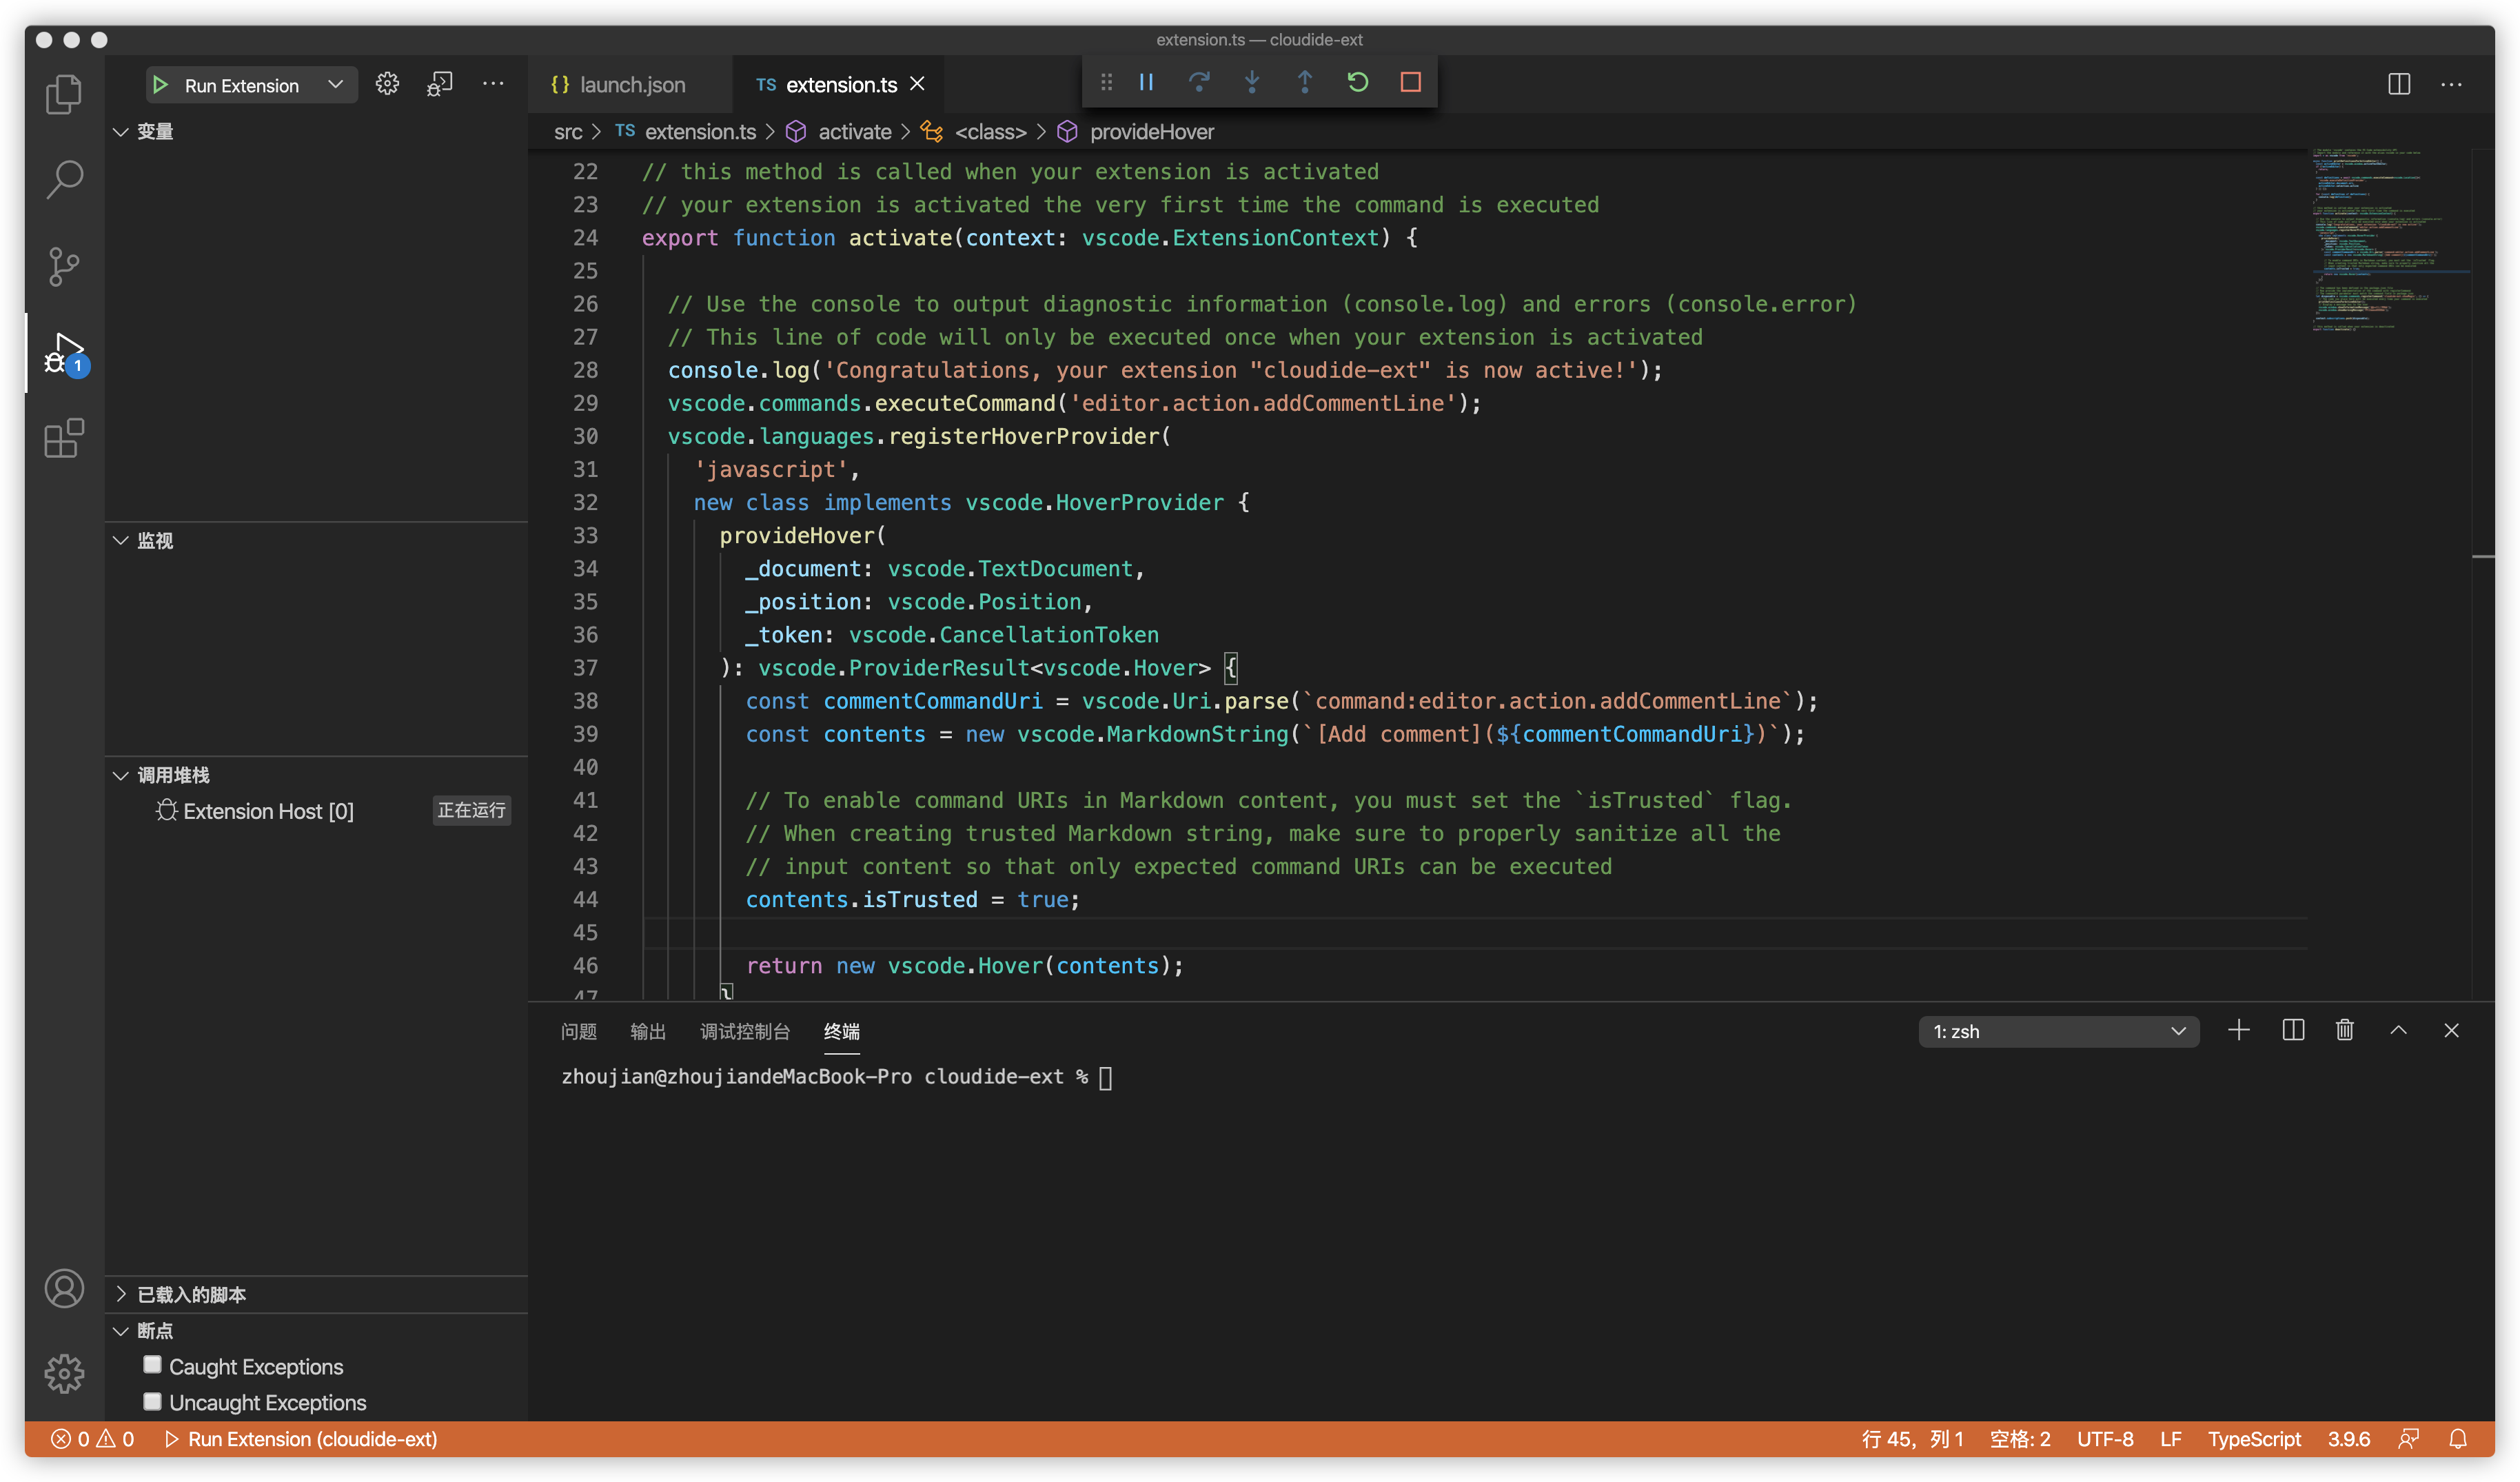Open the Manage gear in activity bar
2520x1482 pixels.
click(x=64, y=1373)
